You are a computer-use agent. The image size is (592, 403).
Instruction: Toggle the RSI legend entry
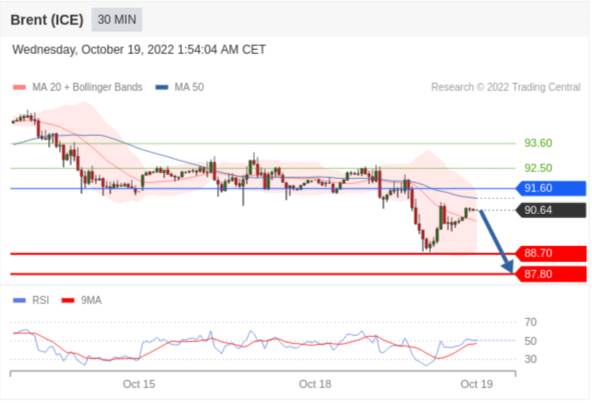coord(31,300)
